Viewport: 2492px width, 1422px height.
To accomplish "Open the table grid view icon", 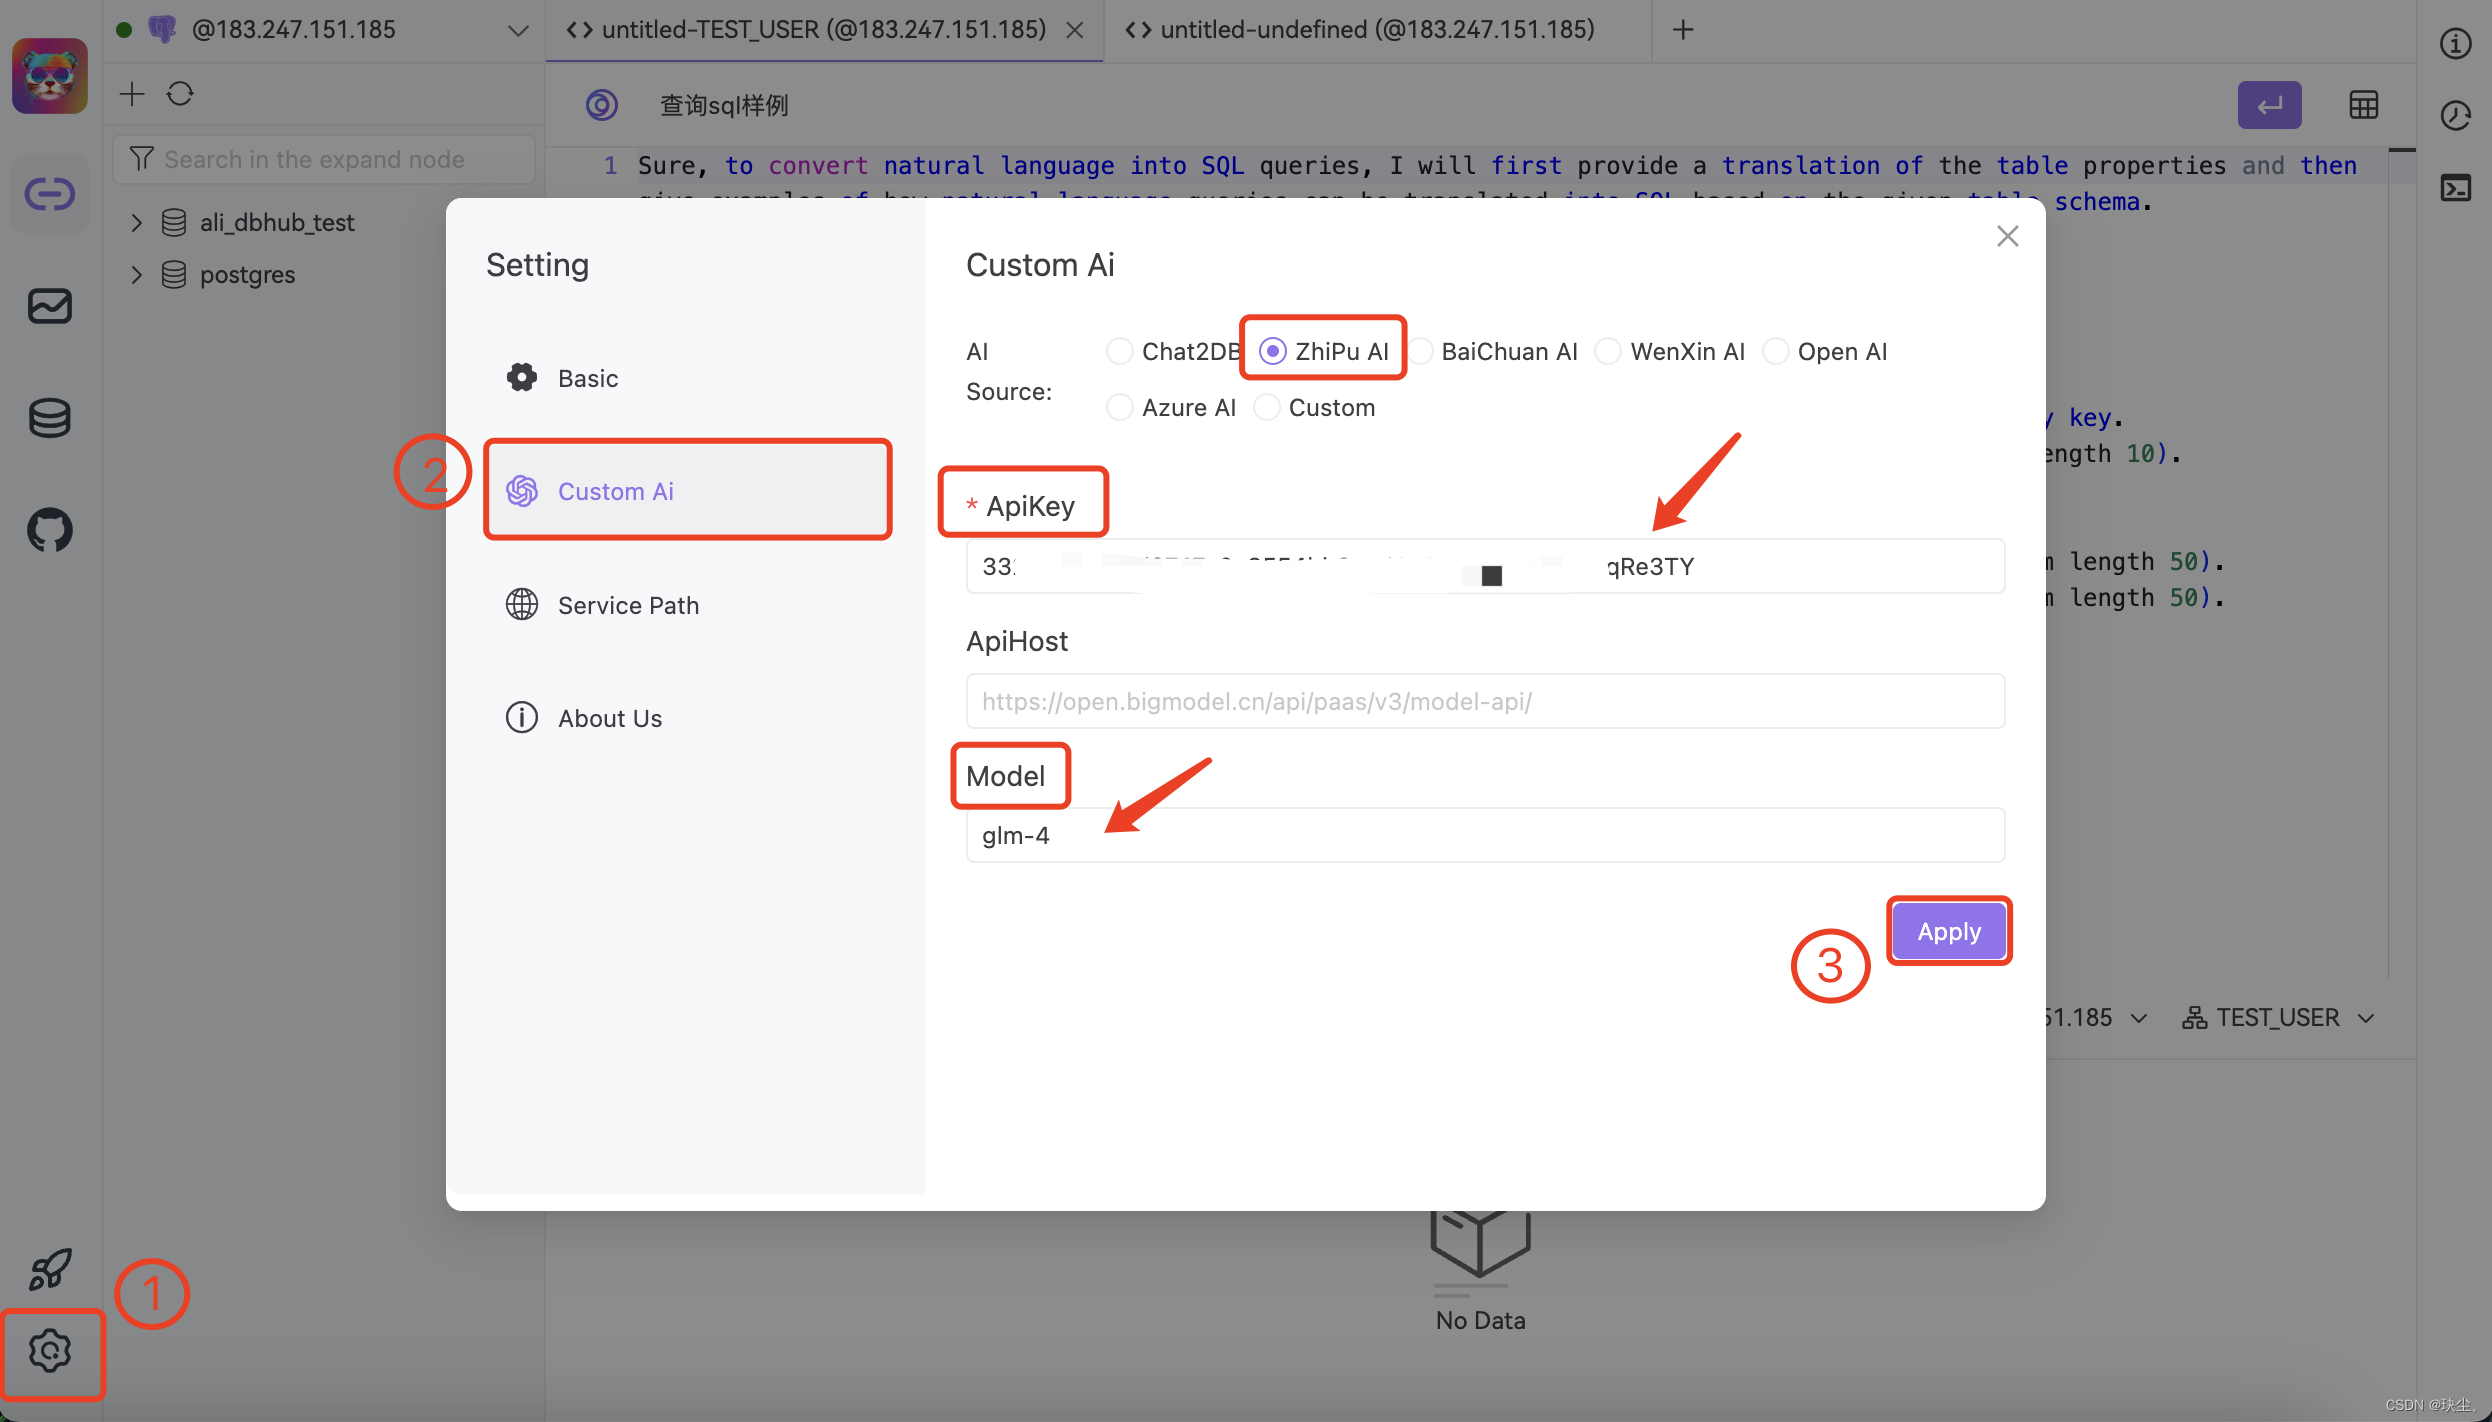I will (x=2363, y=105).
